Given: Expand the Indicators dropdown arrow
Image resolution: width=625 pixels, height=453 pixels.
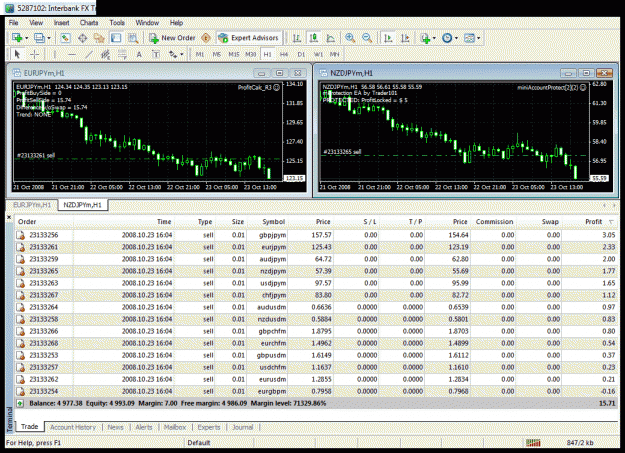Looking at the screenshot, I should [434, 38].
